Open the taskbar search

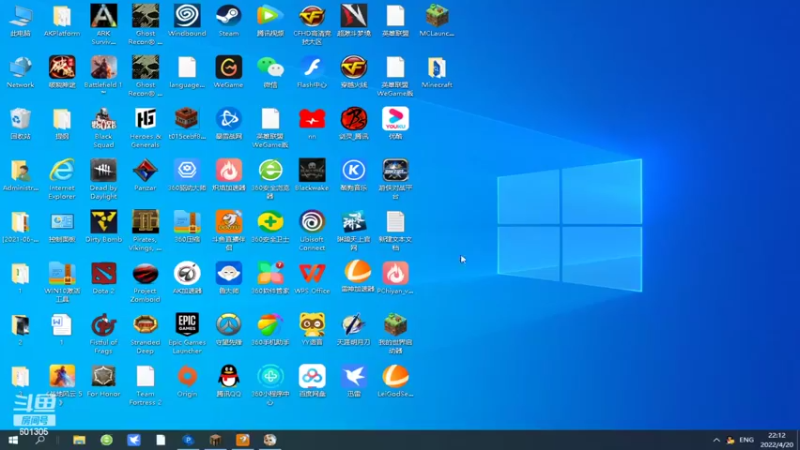pyautogui.click(x=40, y=440)
